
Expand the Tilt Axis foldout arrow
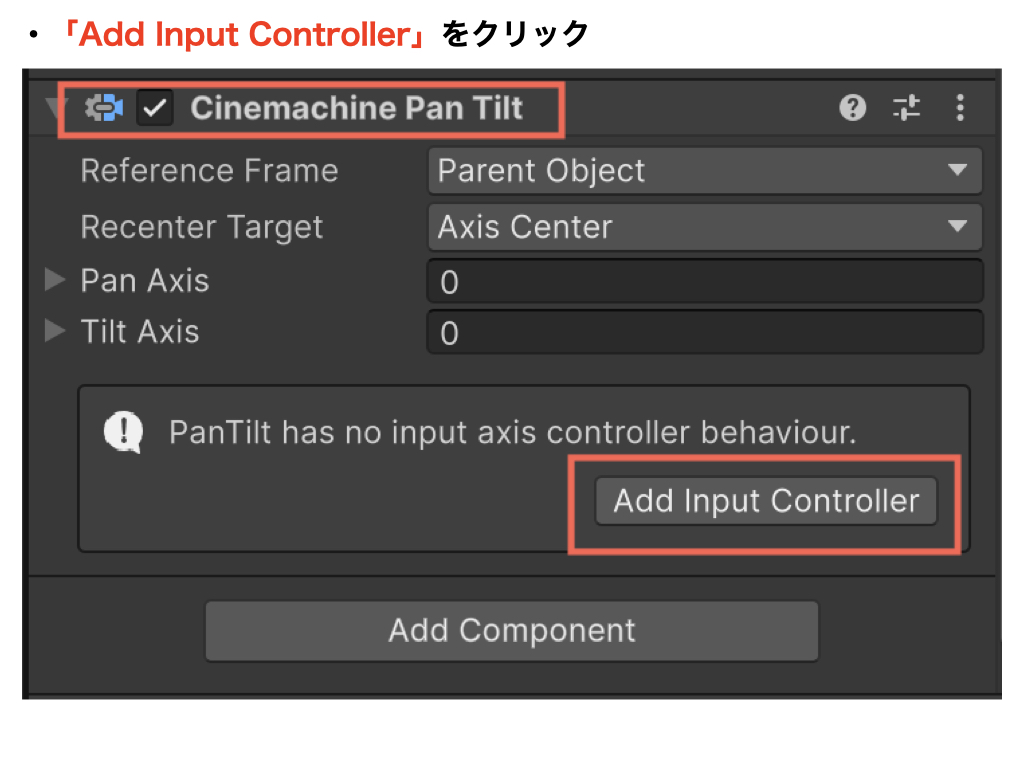[x=55, y=332]
